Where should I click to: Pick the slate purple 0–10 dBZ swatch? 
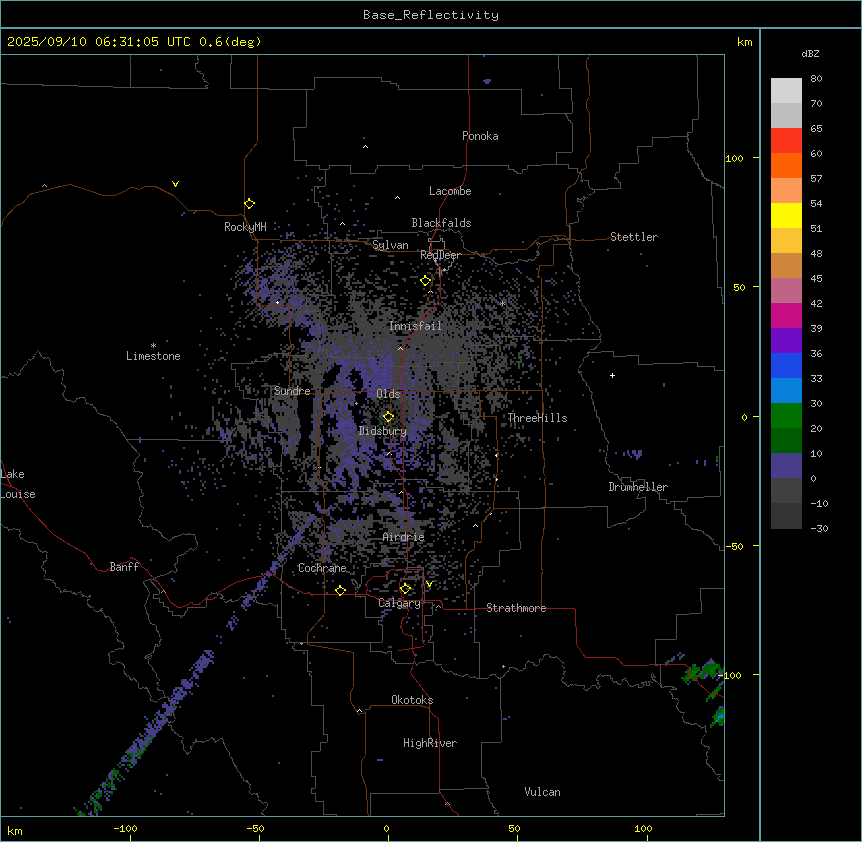pyautogui.click(x=786, y=466)
